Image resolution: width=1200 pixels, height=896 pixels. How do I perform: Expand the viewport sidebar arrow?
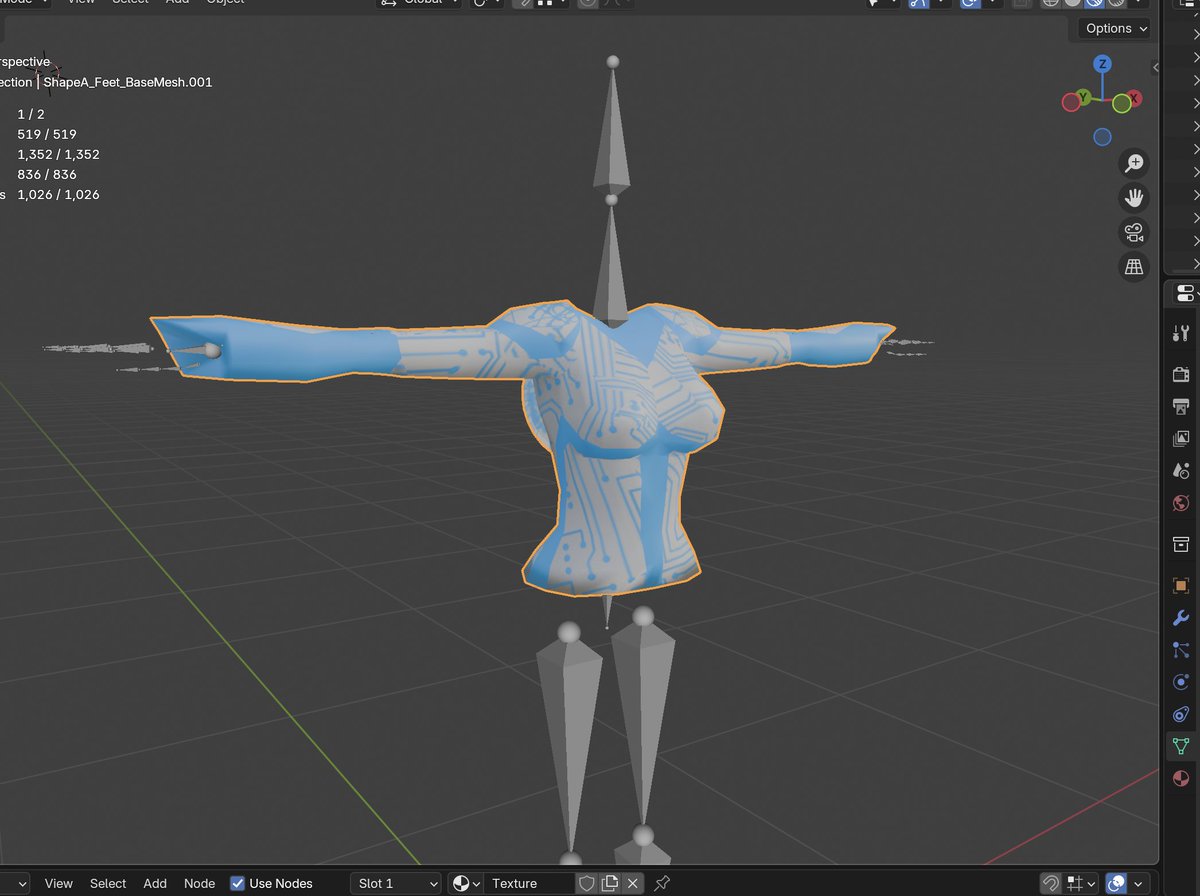[x=1156, y=67]
